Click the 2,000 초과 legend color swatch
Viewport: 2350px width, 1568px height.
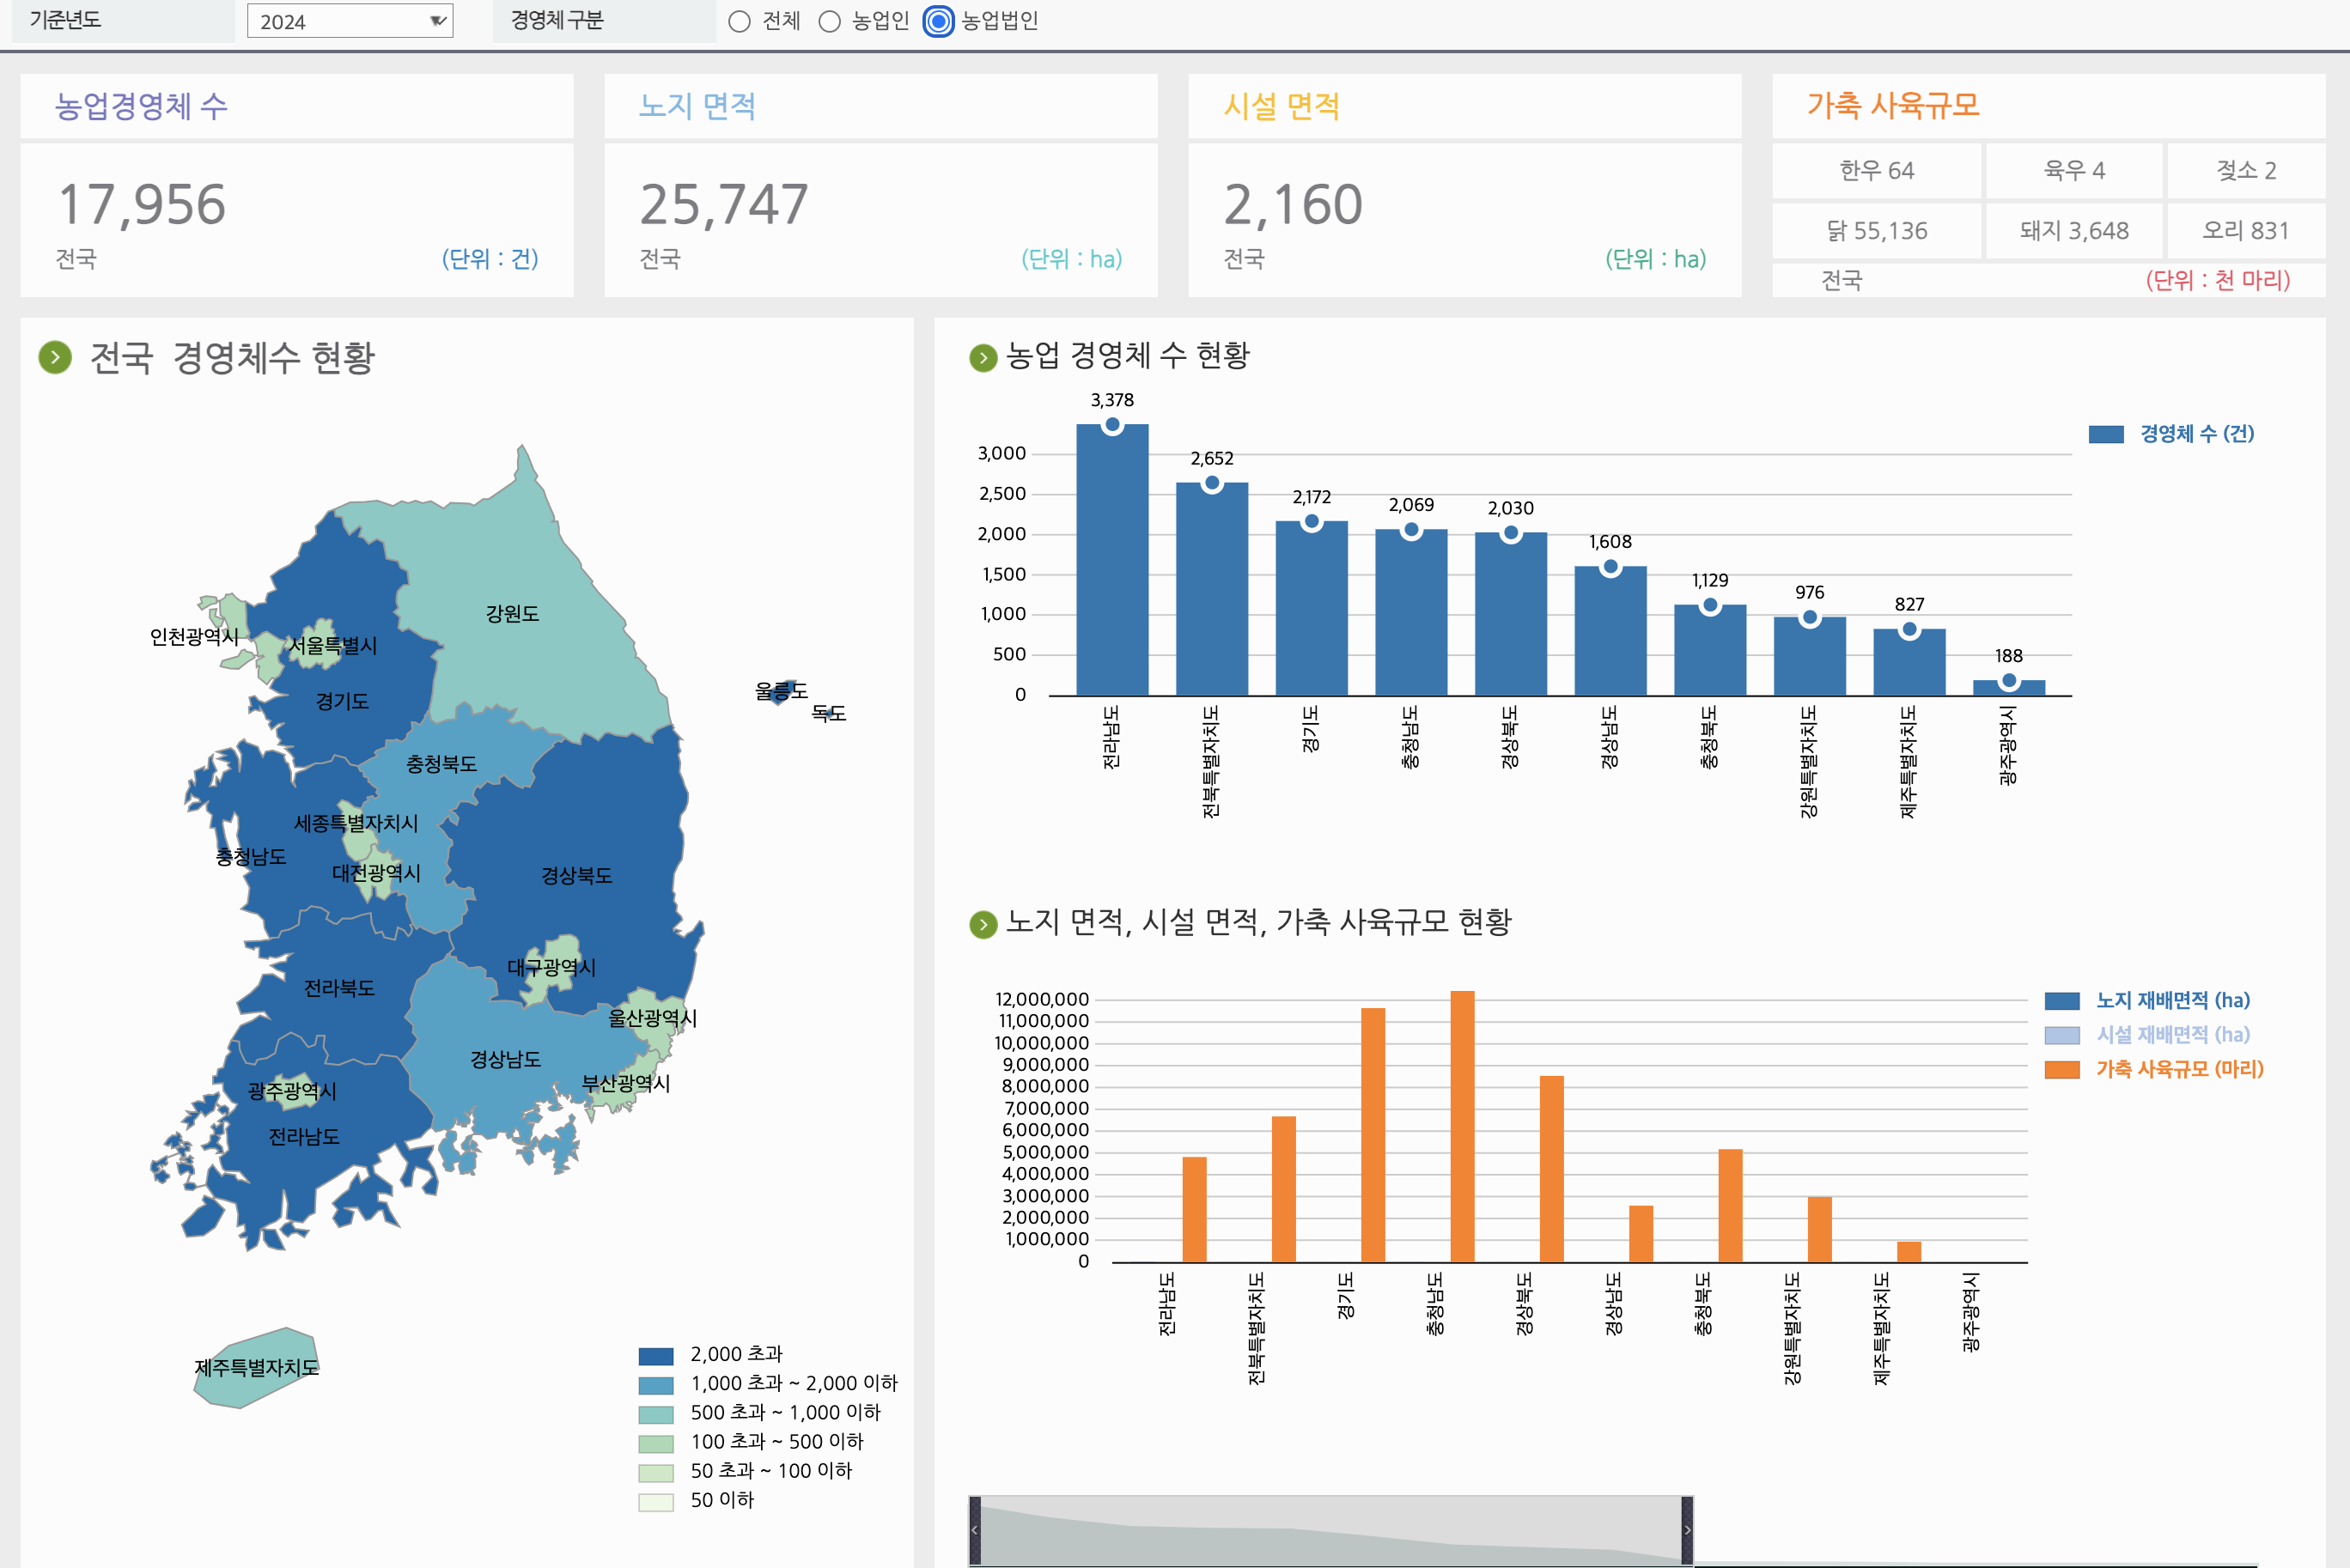click(x=656, y=1355)
